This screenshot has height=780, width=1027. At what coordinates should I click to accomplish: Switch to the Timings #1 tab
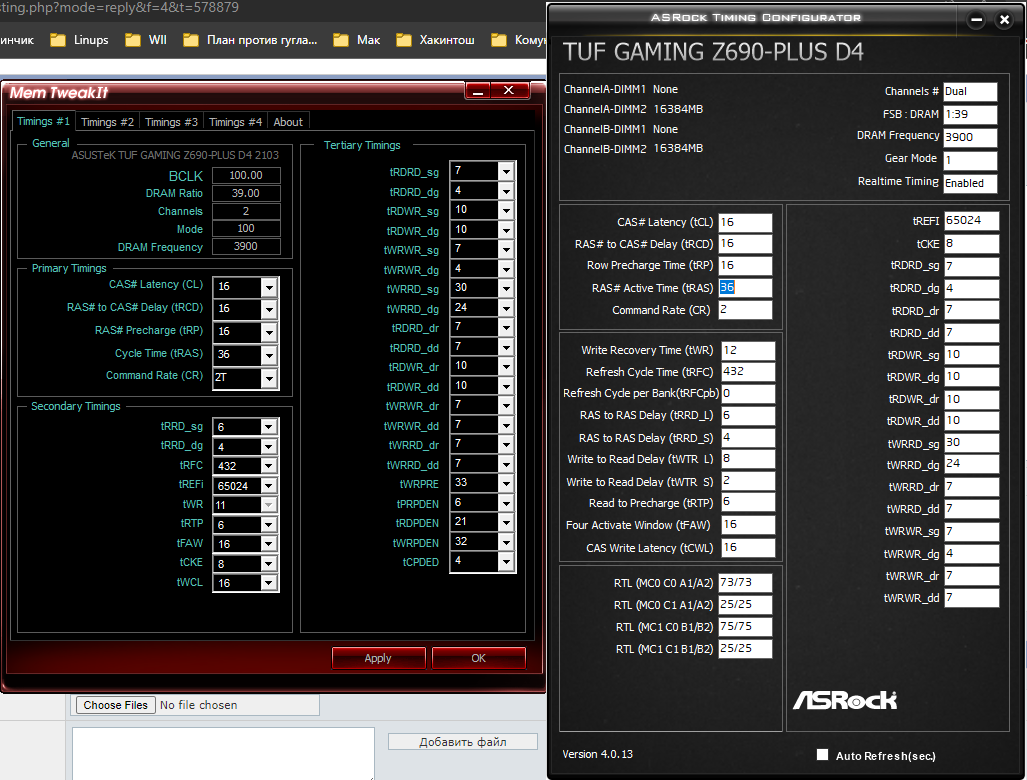pyautogui.click(x=43, y=121)
